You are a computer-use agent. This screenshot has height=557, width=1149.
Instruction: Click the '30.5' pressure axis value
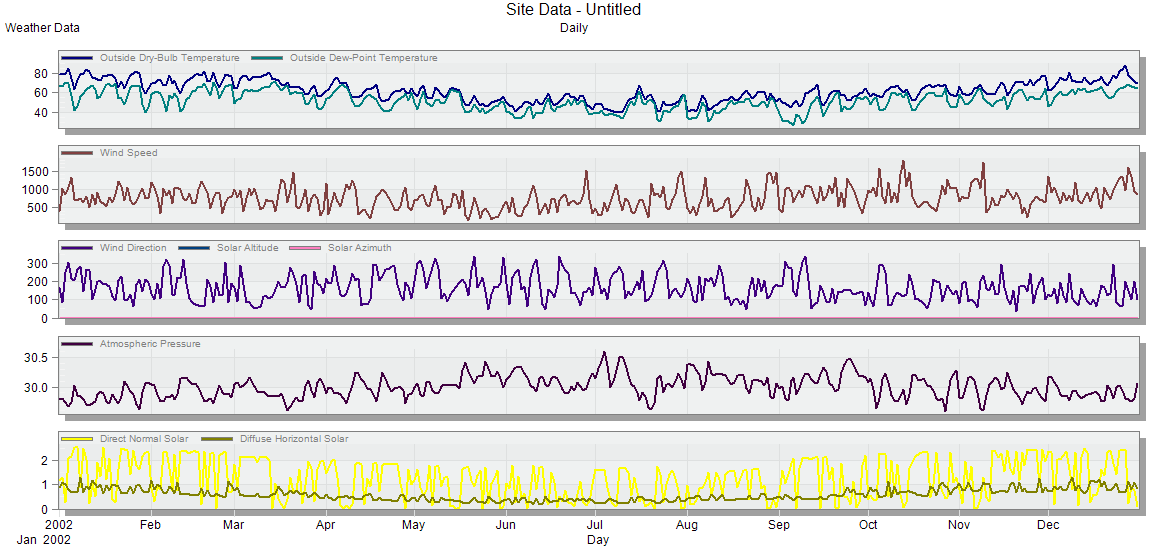click(37, 358)
